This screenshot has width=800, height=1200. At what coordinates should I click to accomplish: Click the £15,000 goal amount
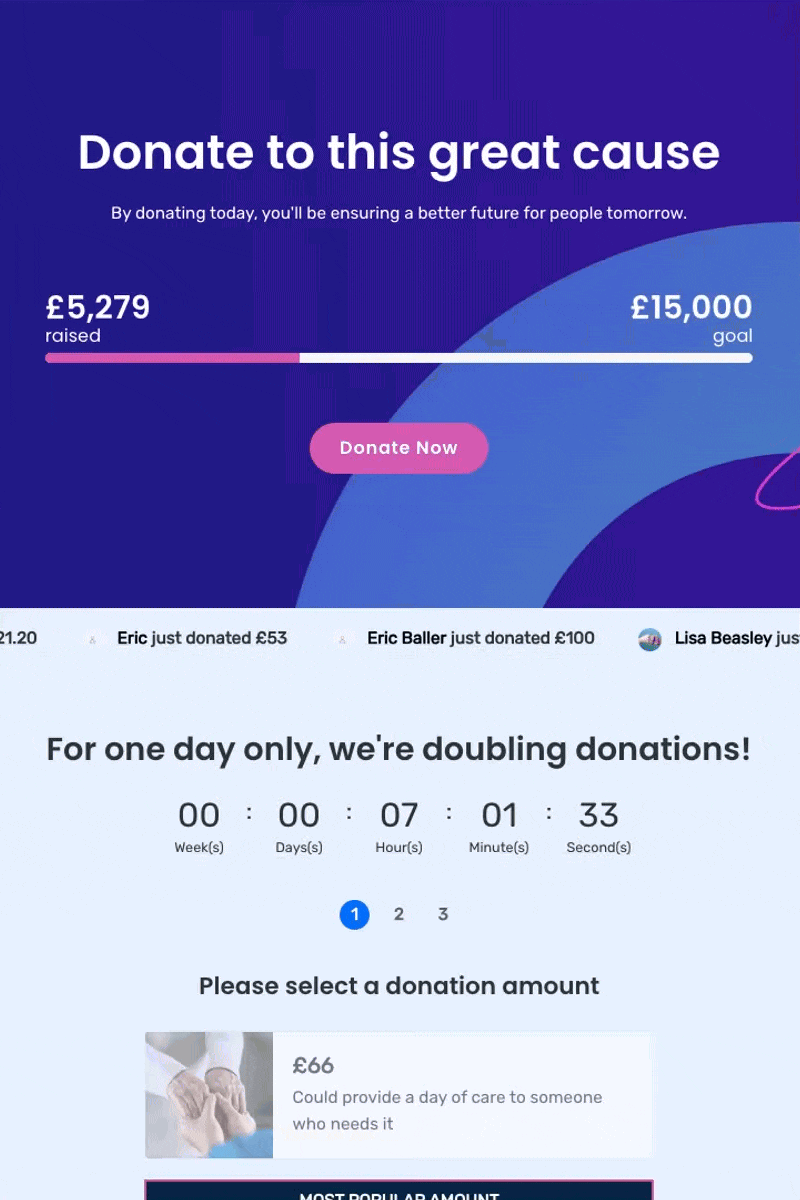point(692,307)
